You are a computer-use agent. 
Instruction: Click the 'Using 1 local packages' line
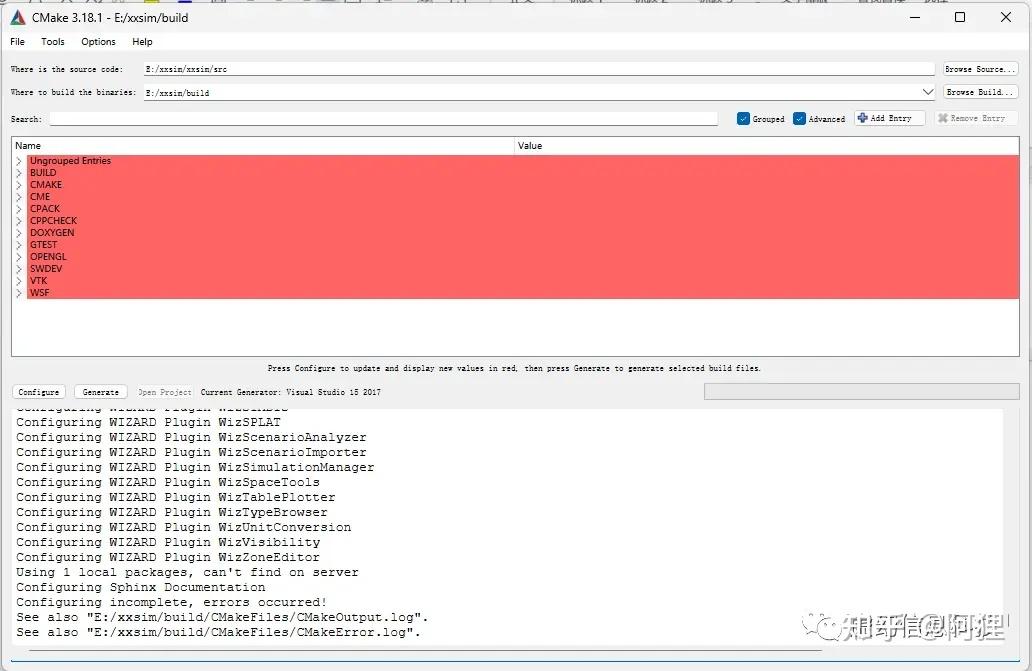188,572
